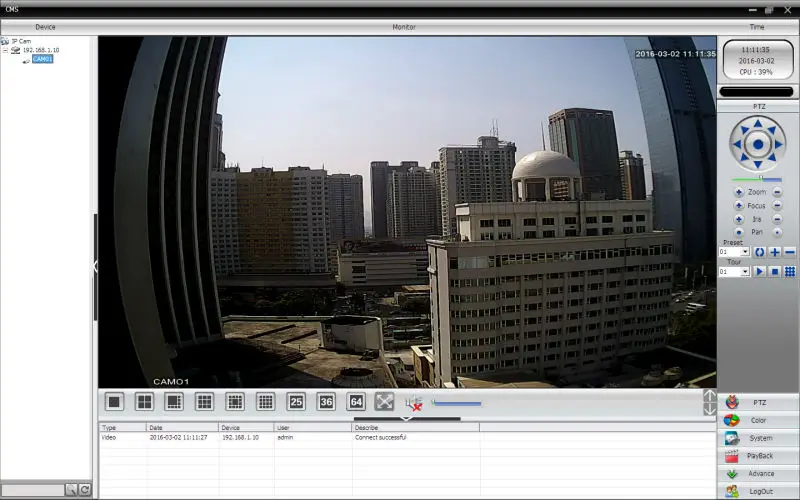Switch to four-window split layout
Image resolution: width=800 pixels, height=500 pixels.
point(144,402)
